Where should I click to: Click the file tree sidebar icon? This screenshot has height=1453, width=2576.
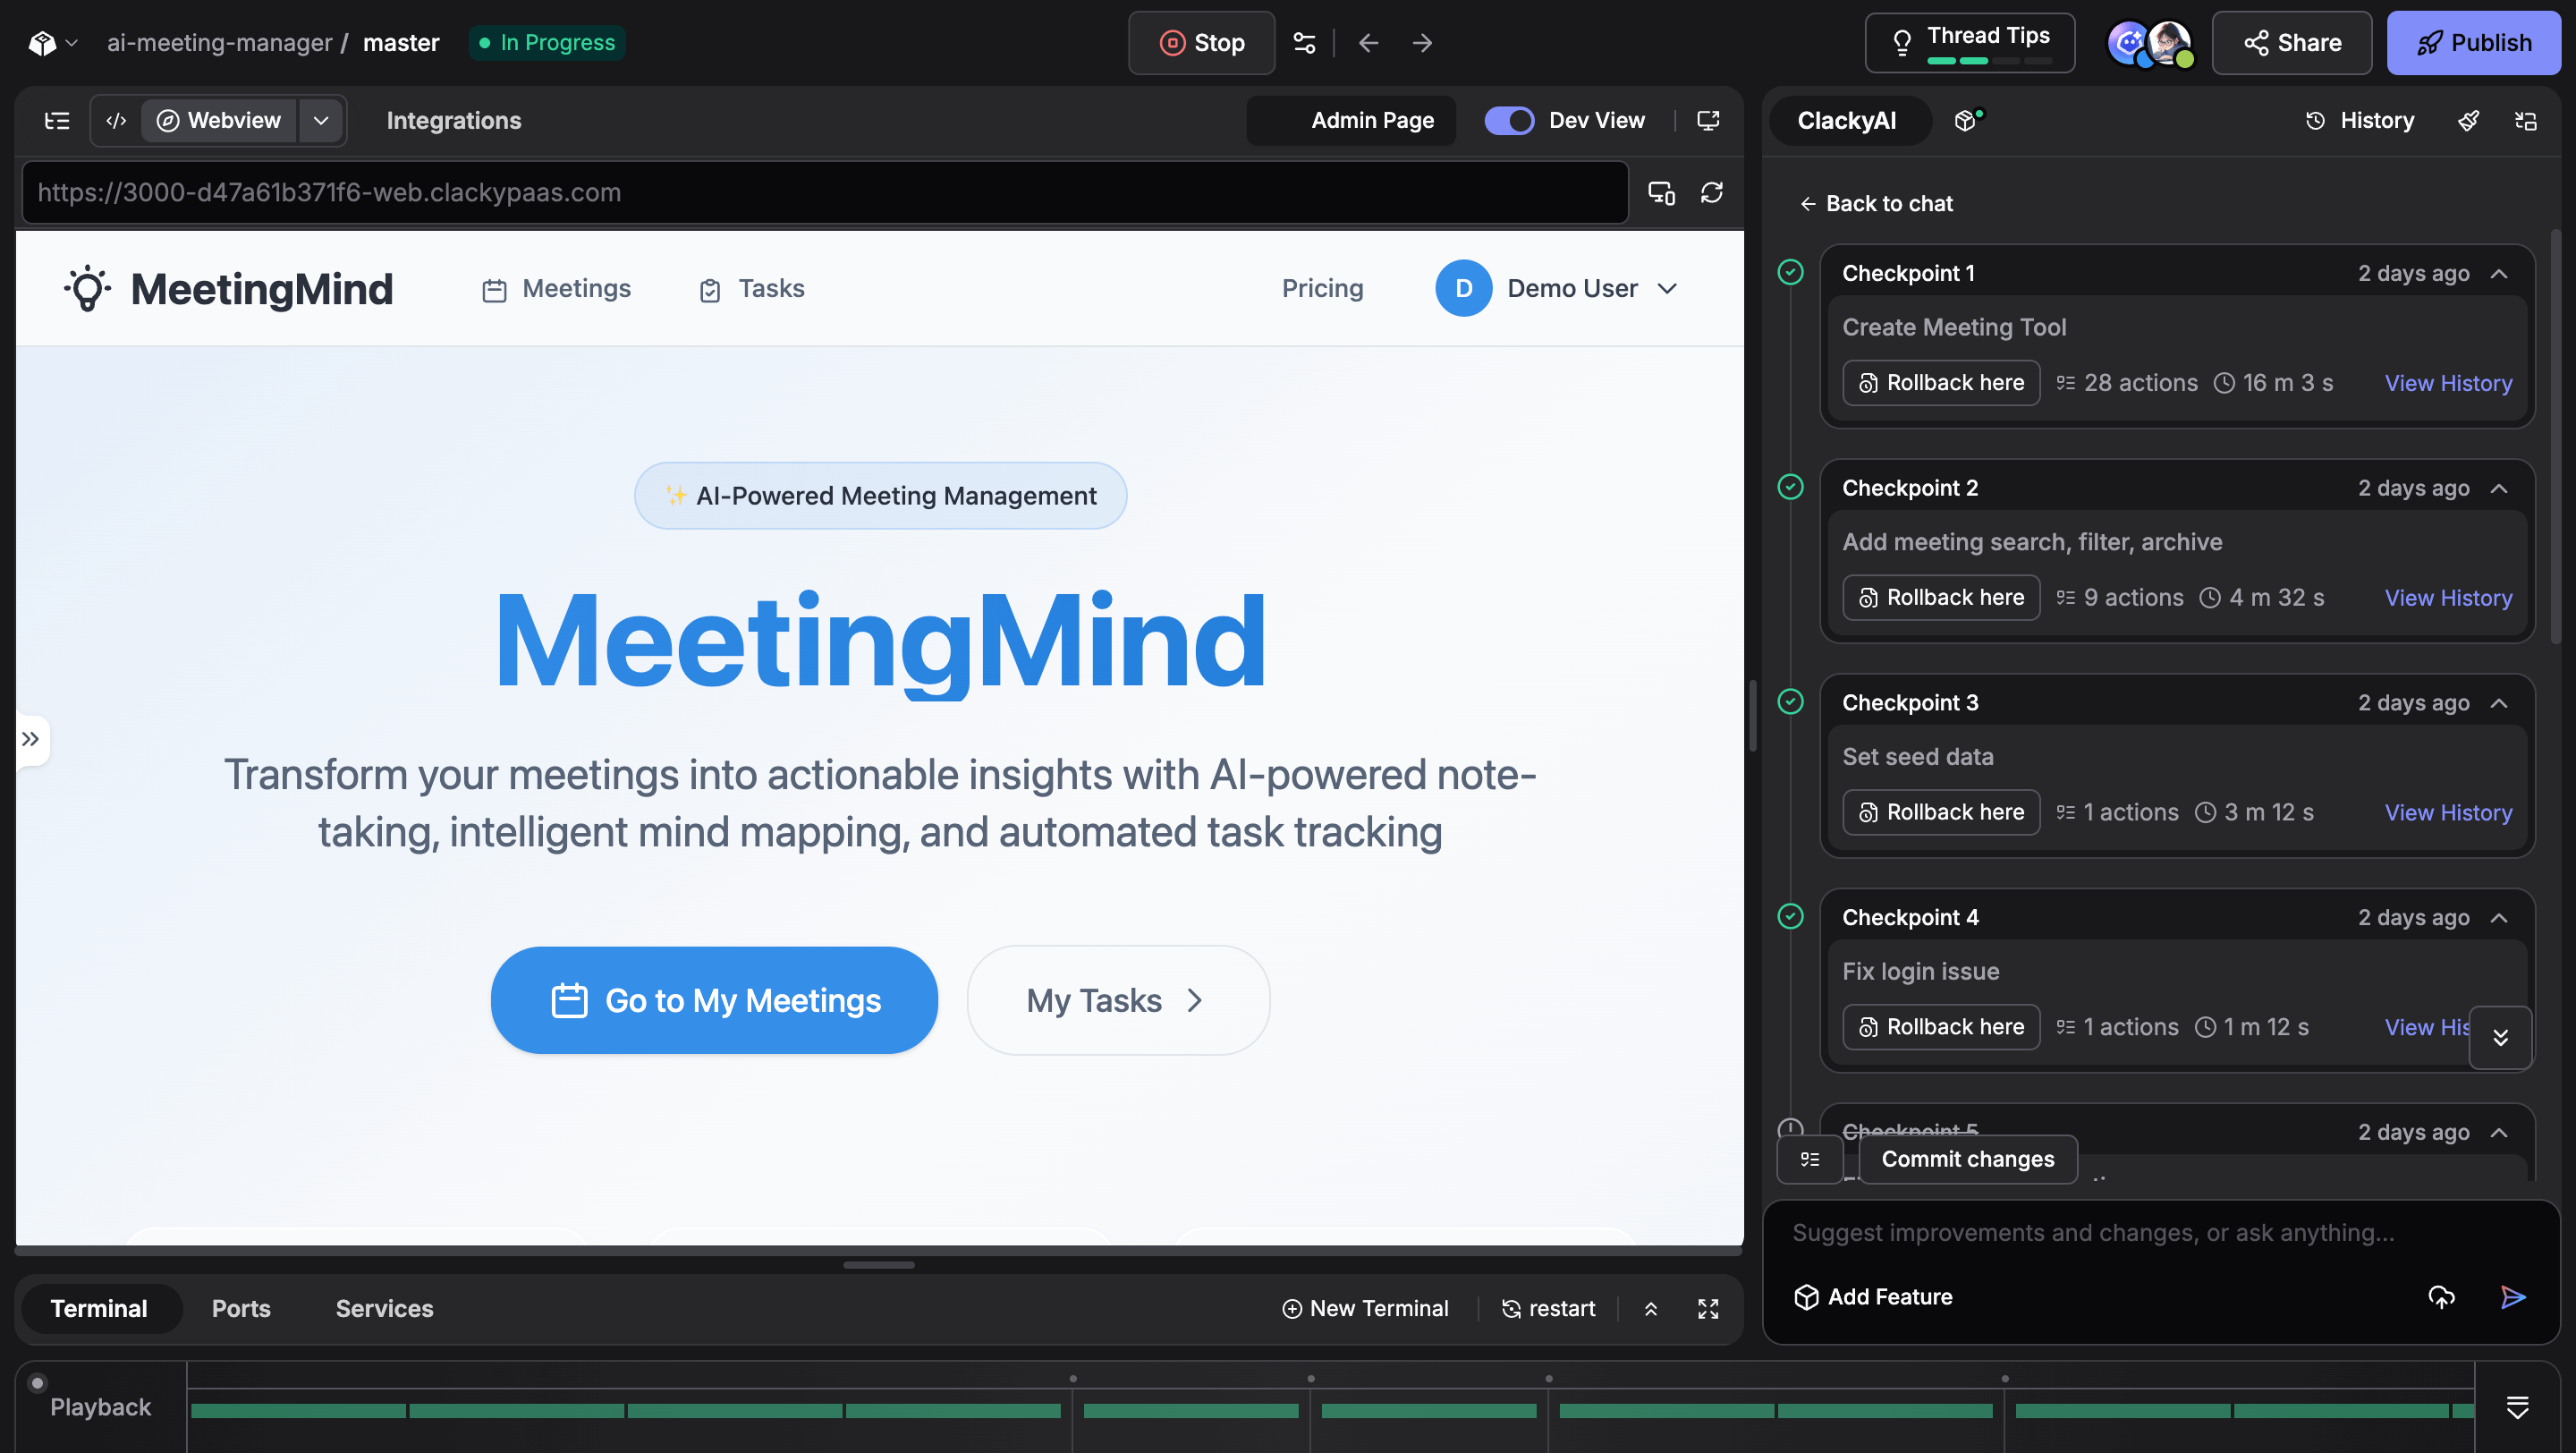(57, 120)
